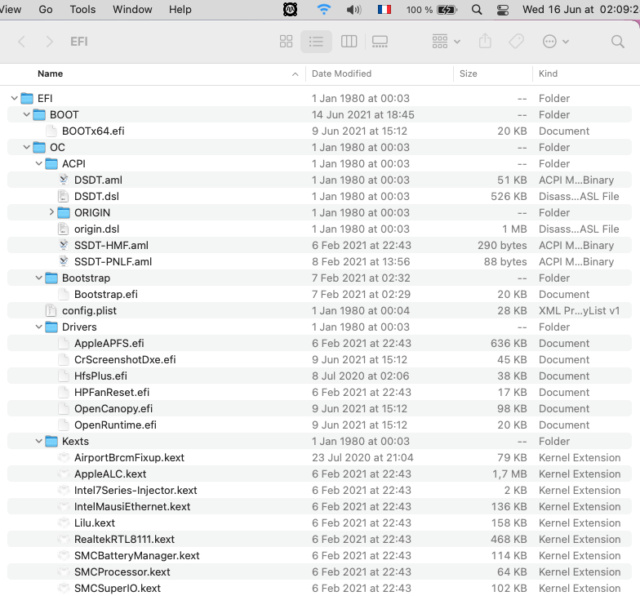Image resolution: width=640 pixels, height=596 pixels.
Task: Open the Group By options dropdown
Action: pos(446,41)
